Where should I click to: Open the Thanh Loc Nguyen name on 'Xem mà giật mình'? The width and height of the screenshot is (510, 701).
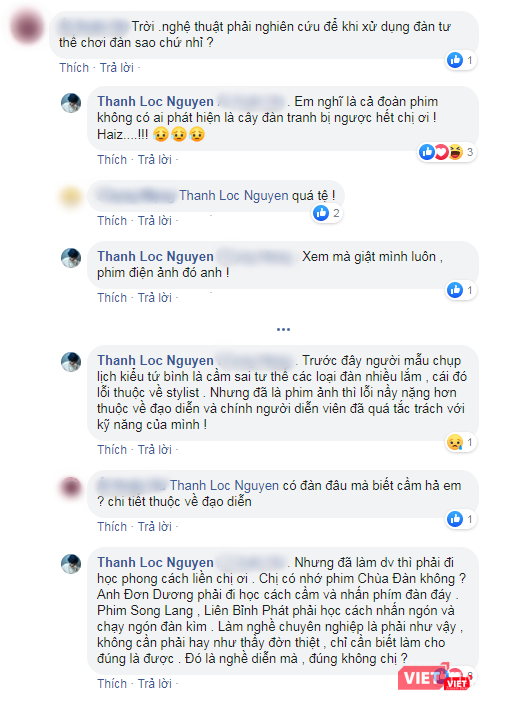156,257
